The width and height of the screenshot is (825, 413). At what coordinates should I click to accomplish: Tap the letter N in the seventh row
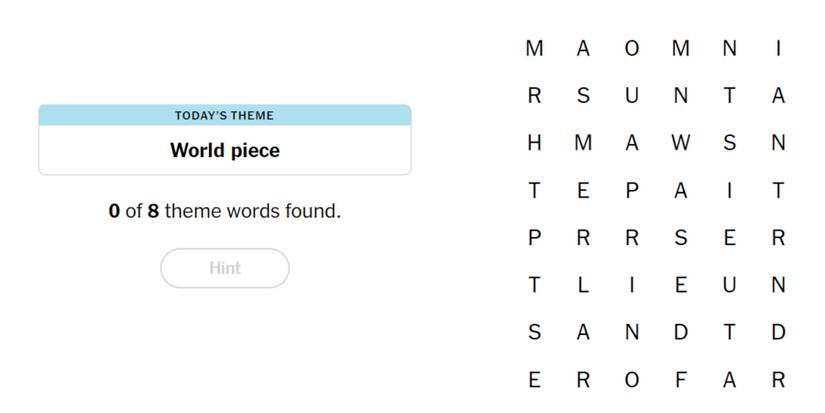[x=632, y=333]
